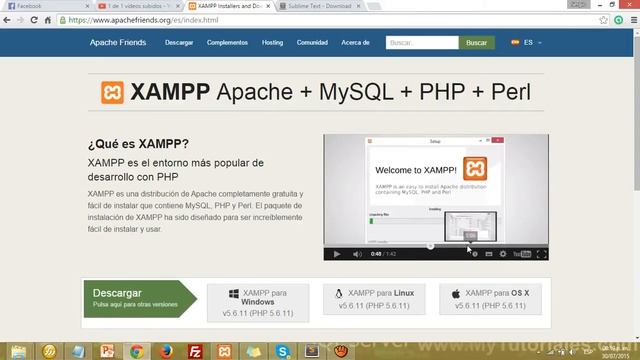The image size is (640, 360).
Task: Open XAMPP control panel from taskbar
Action: [224, 351]
